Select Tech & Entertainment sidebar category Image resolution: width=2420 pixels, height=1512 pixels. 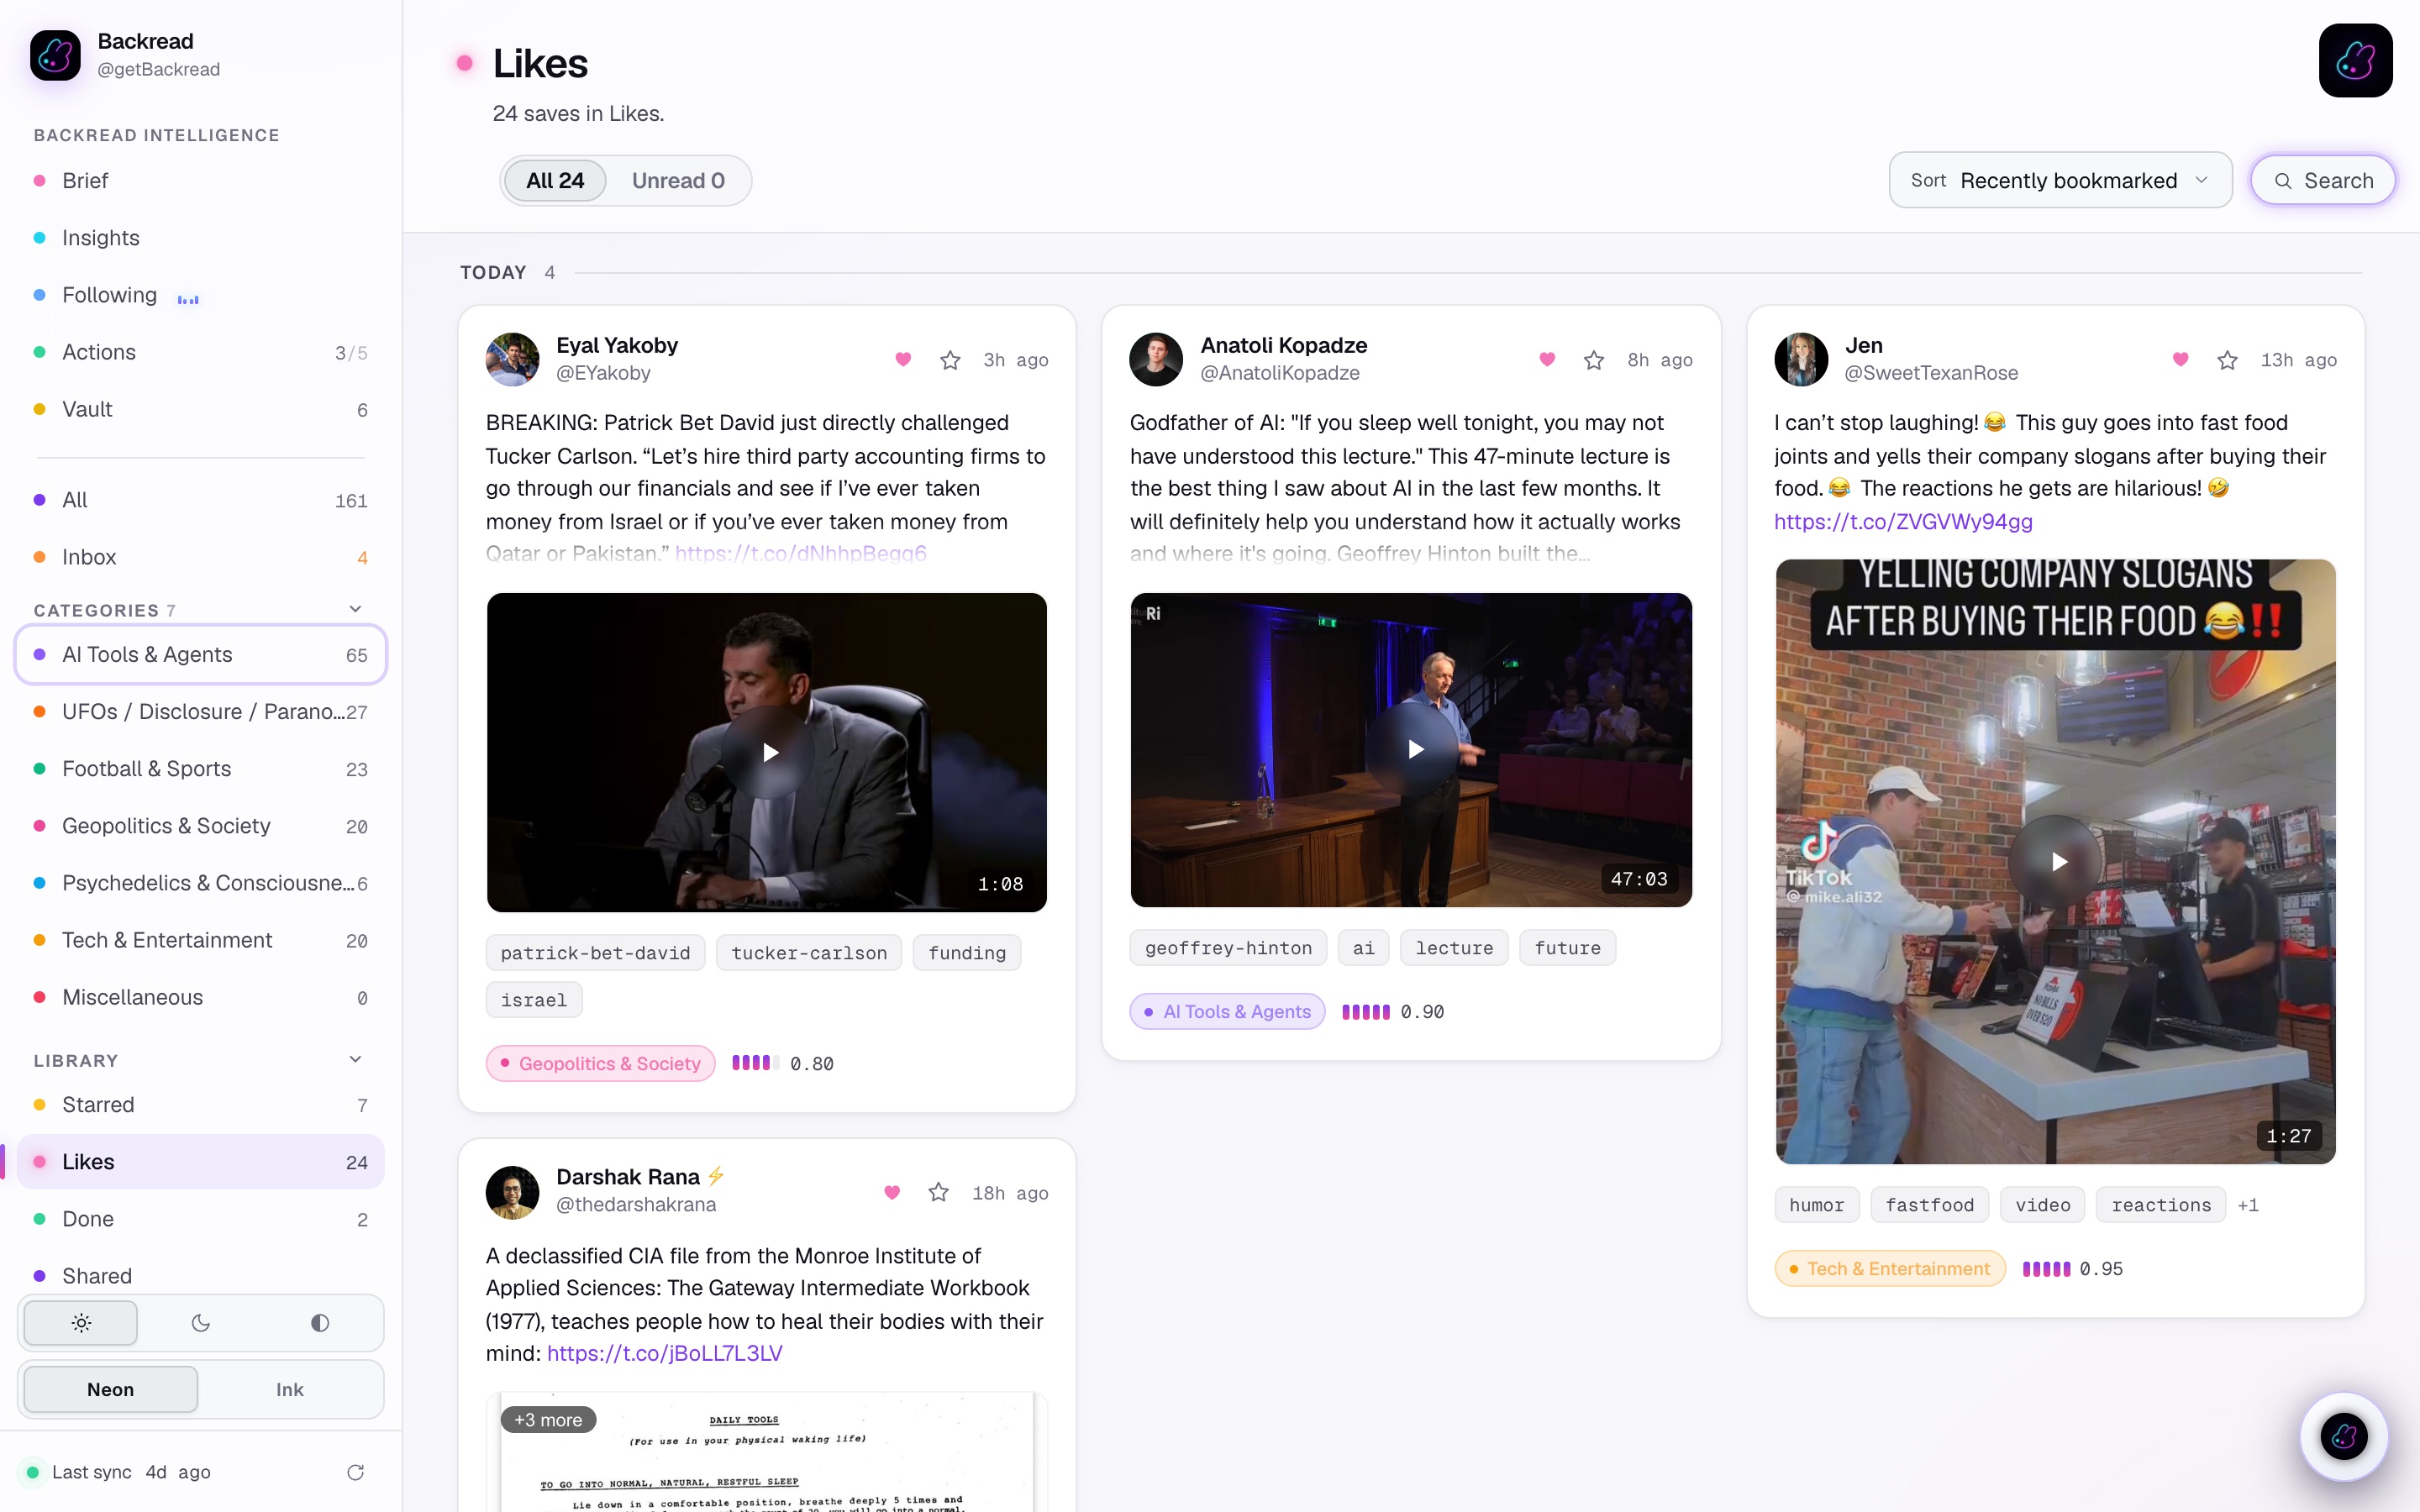click(x=200, y=940)
